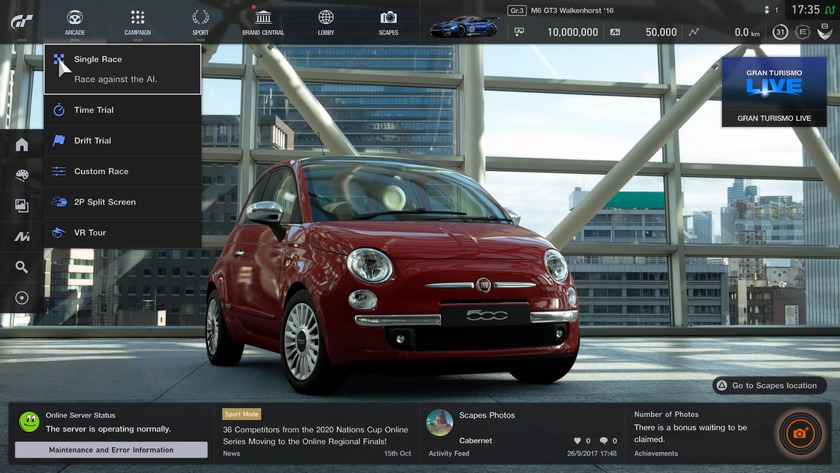Open the Sport Mode news article
This screenshot has height=473, width=840.
[317, 434]
